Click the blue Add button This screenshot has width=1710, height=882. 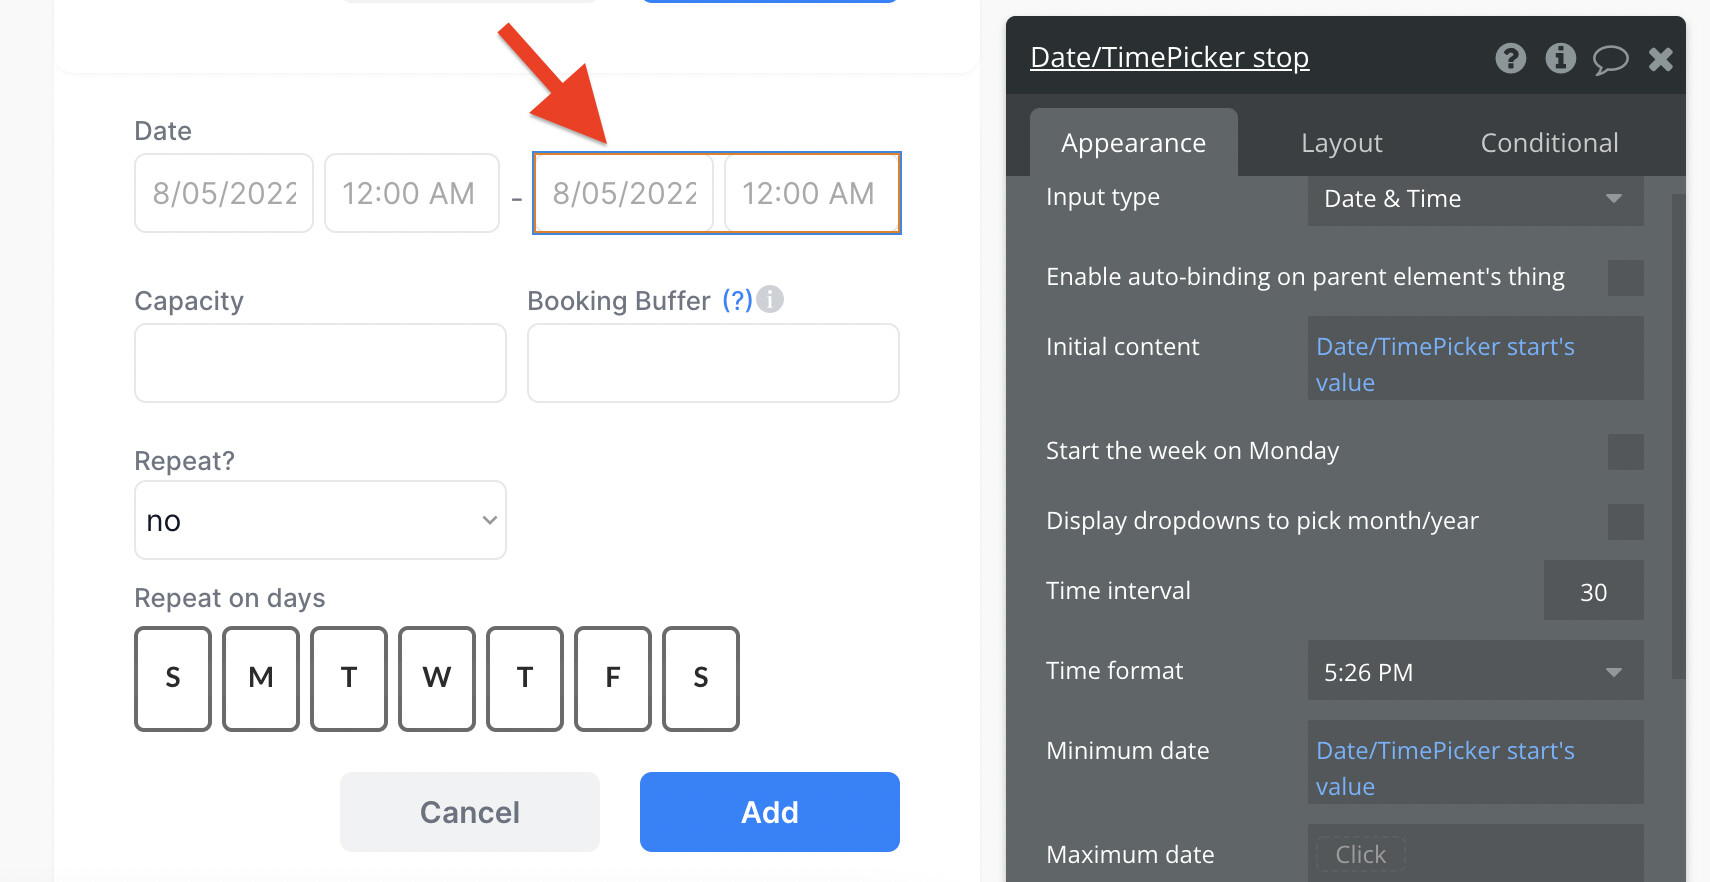coord(770,812)
